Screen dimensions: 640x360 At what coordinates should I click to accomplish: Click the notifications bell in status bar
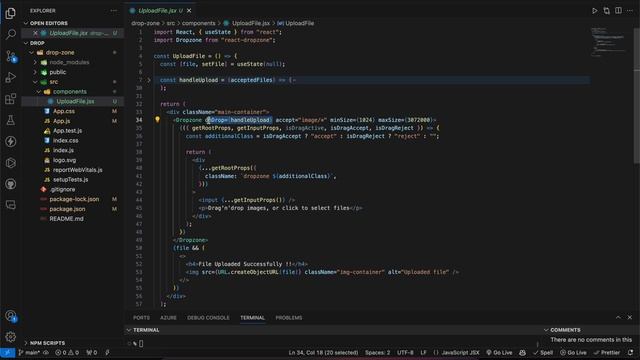point(631,352)
